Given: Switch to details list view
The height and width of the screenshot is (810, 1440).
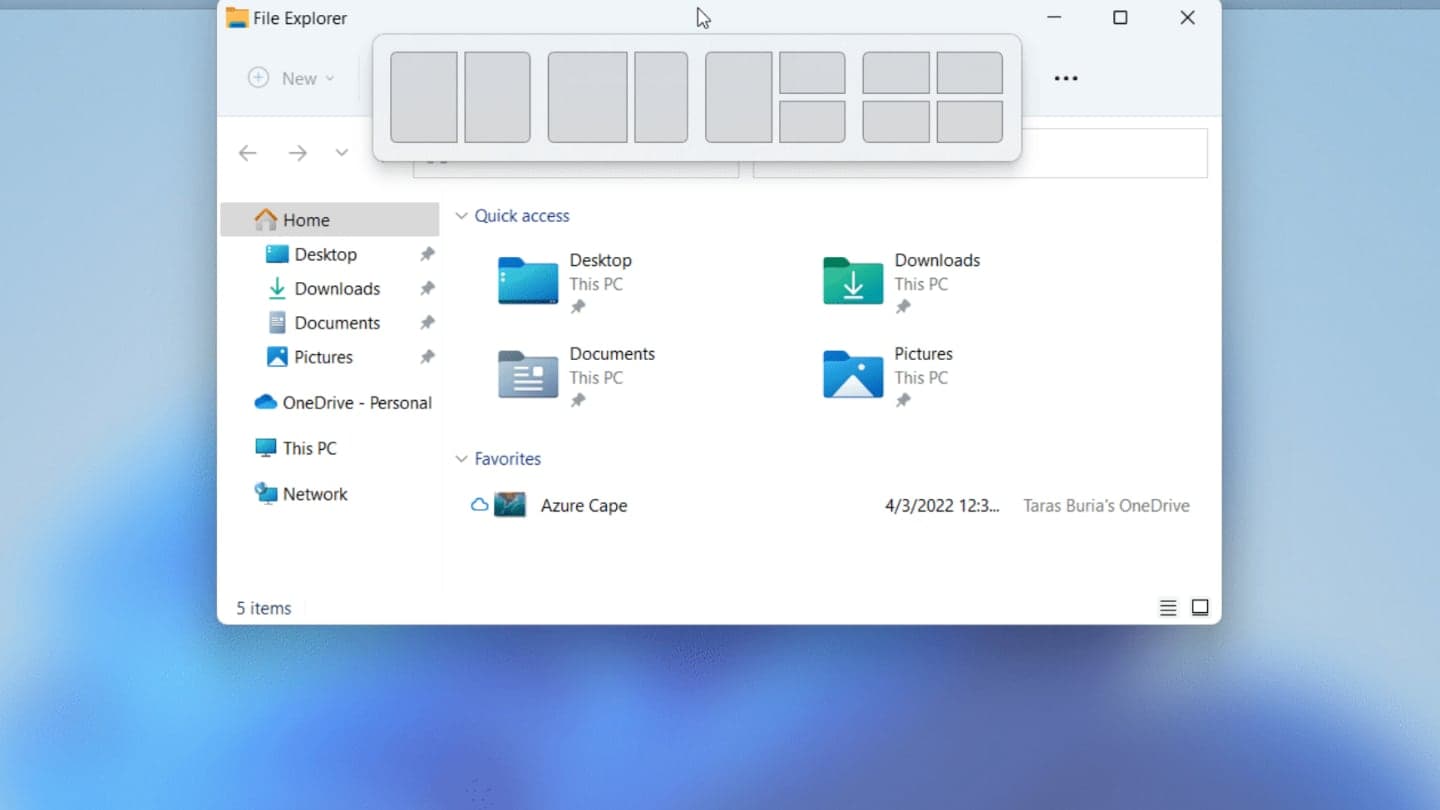Looking at the screenshot, I should (1167, 608).
